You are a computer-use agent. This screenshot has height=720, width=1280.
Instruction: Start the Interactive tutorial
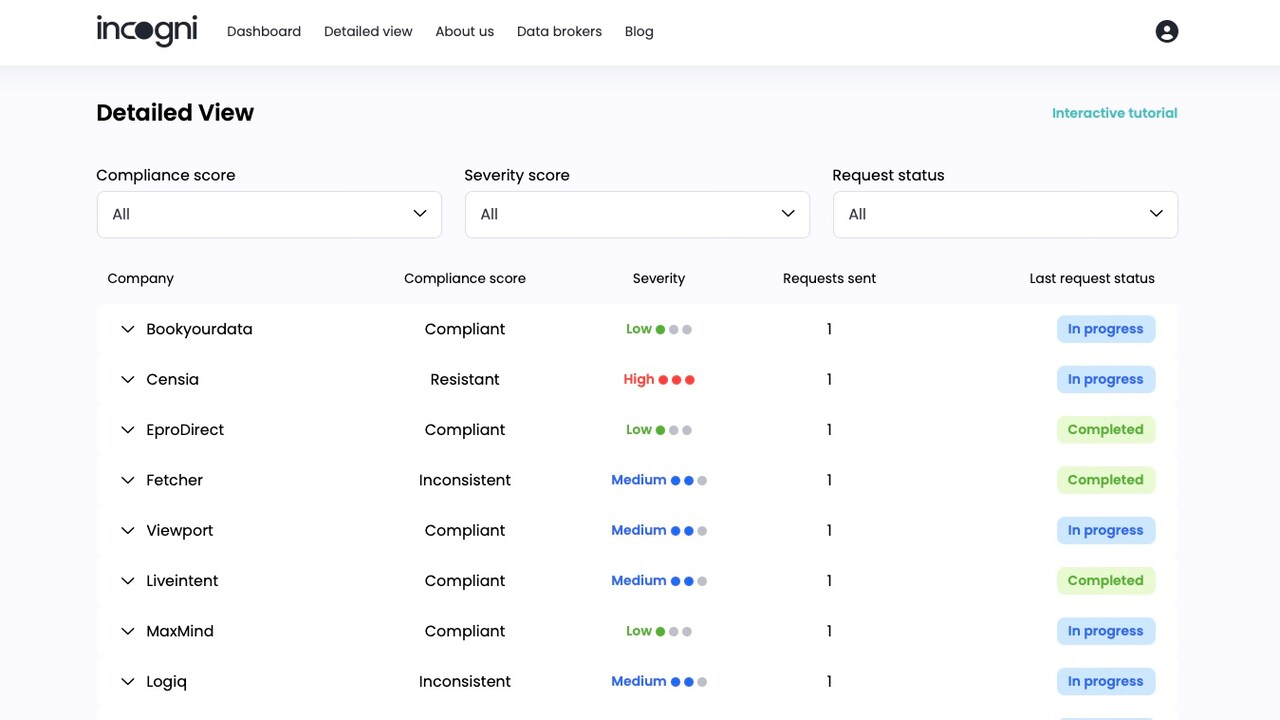click(1114, 113)
